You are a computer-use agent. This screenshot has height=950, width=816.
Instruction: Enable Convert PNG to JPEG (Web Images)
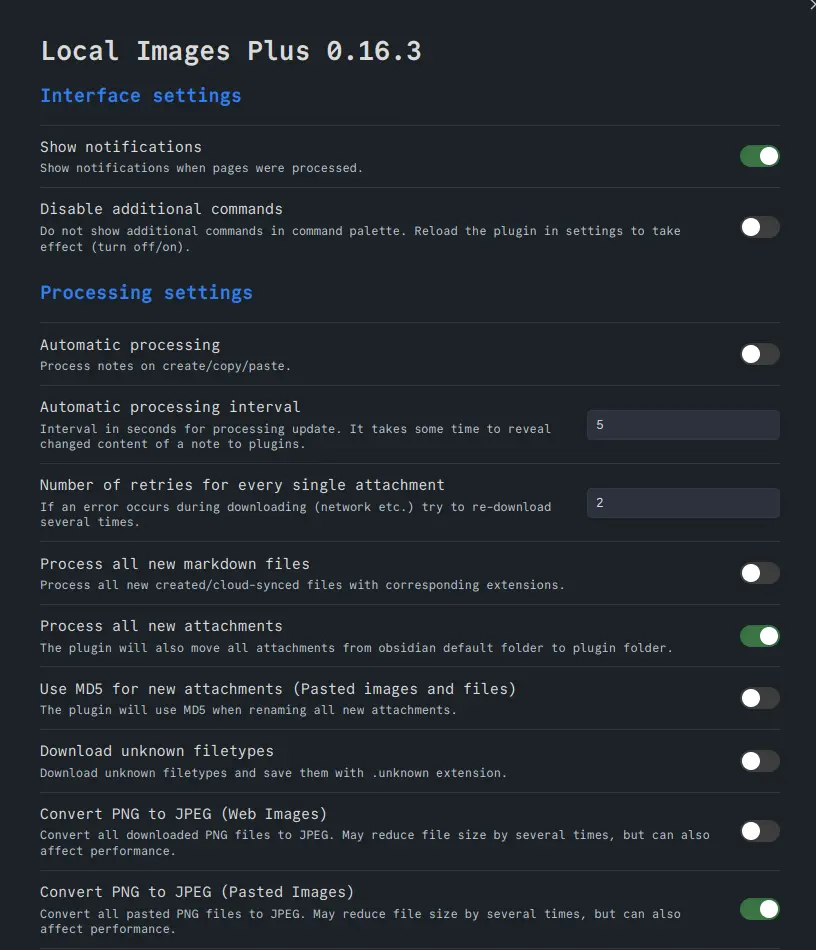point(759,831)
